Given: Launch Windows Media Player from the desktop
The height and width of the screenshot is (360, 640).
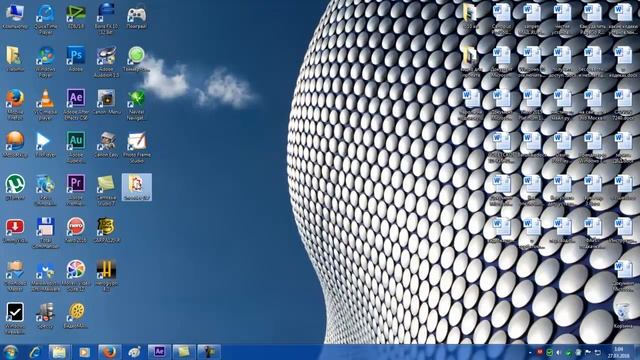Looking at the screenshot, I should [45, 61].
